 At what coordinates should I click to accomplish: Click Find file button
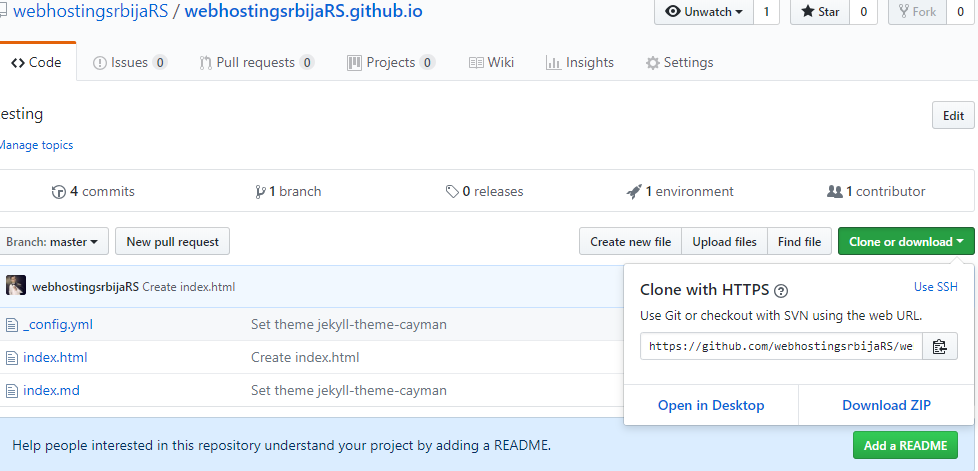(799, 241)
